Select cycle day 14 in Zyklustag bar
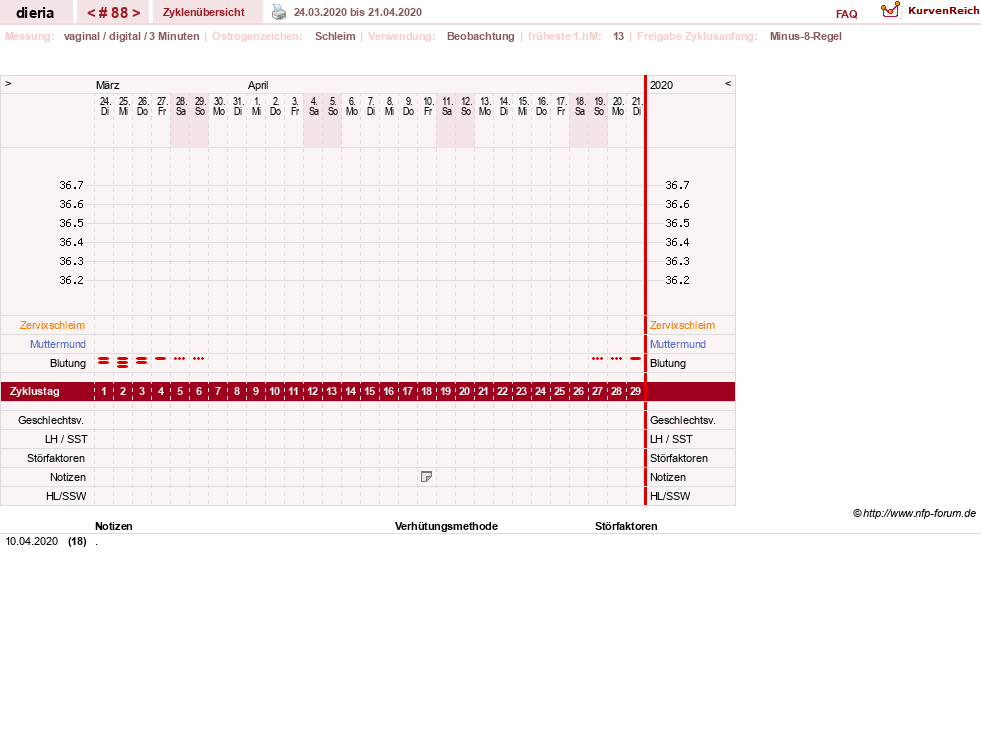Viewport: 981px width, 745px height. click(x=350, y=392)
